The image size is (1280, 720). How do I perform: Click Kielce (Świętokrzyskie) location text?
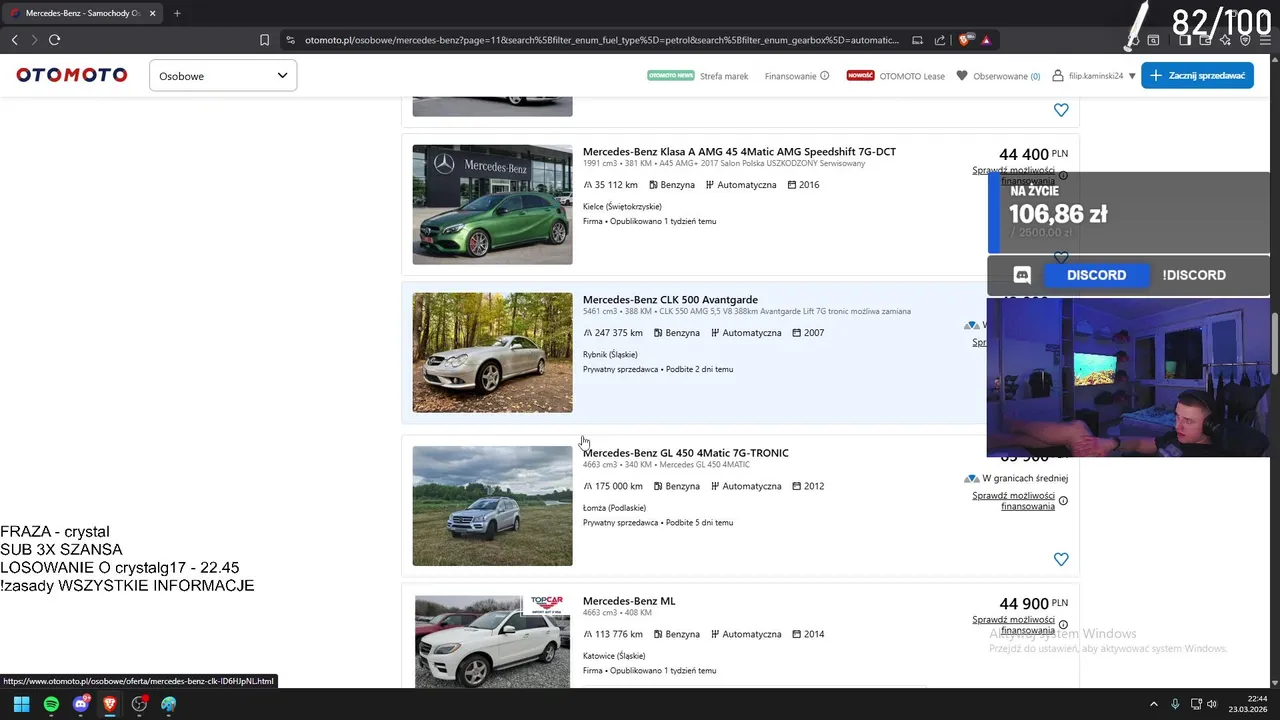(x=622, y=207)
